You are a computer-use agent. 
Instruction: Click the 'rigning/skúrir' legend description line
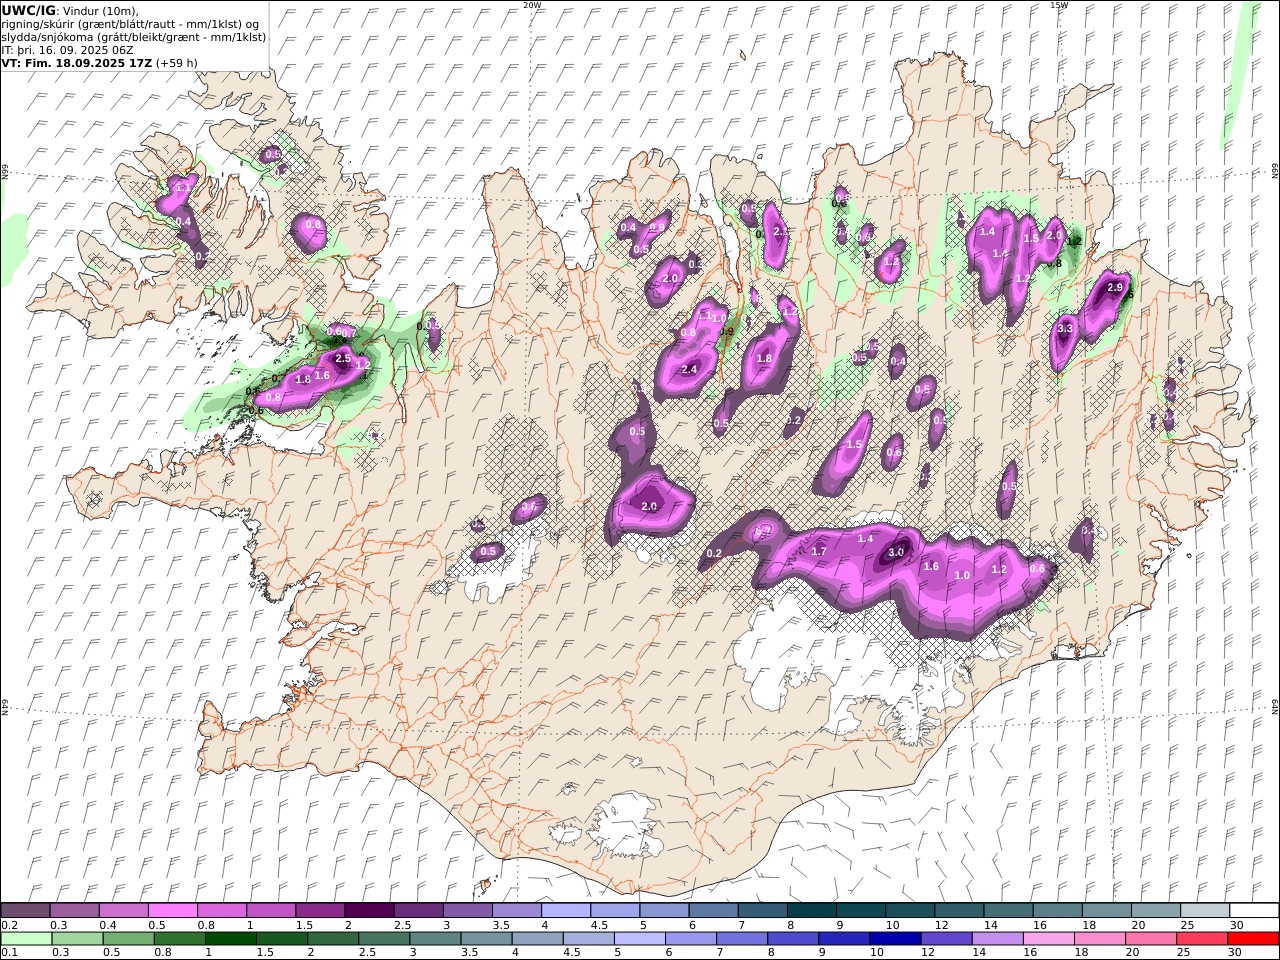coord(131,24)
